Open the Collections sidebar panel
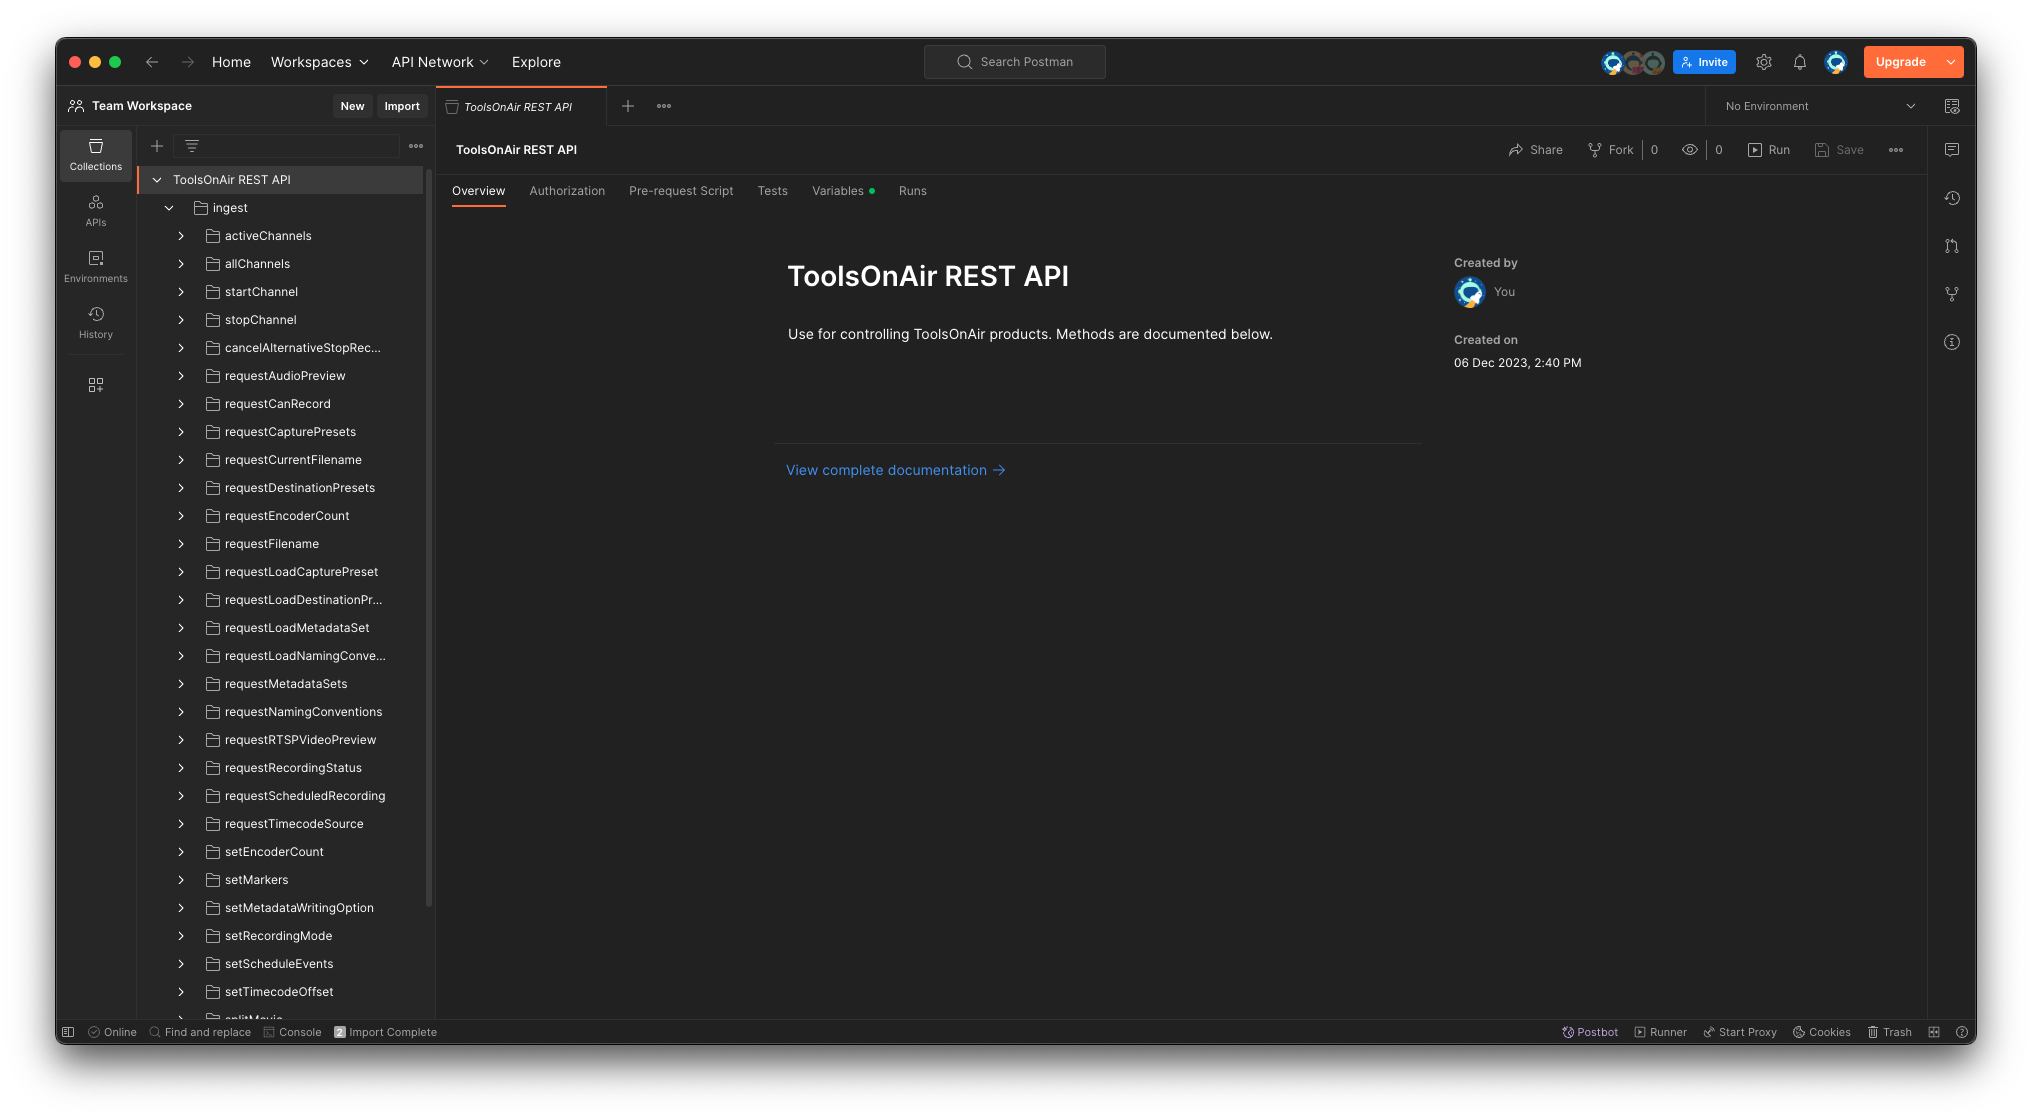The height and width of the screenshot is (1118, 2032). point(96,155)
